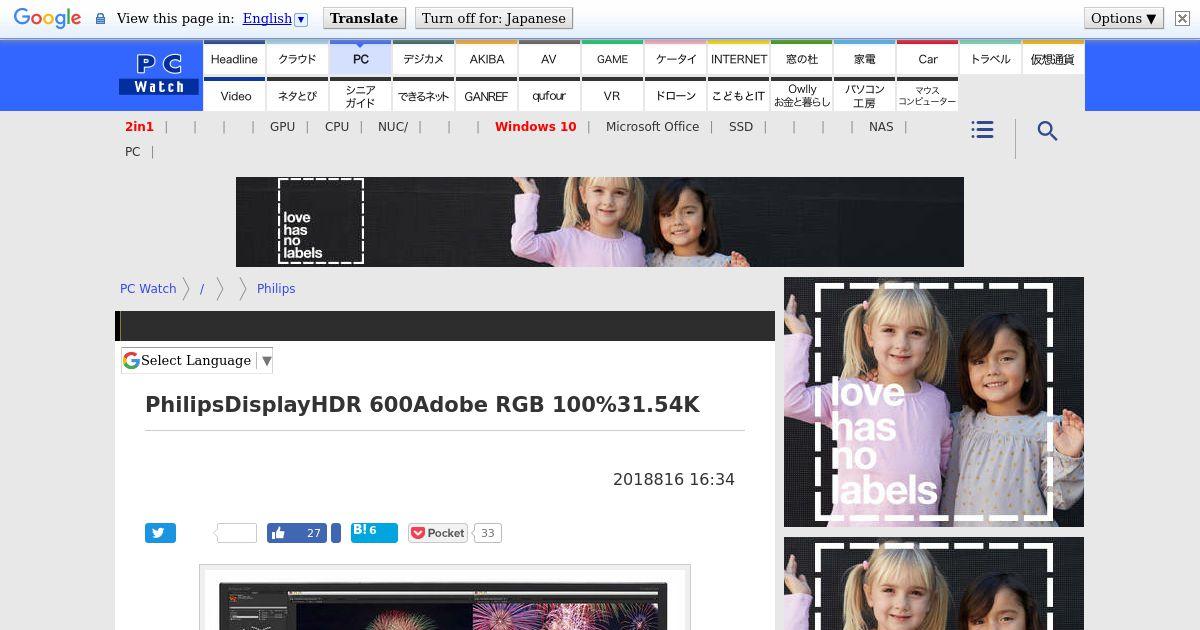Open the Headline tab
Viewport: 1200px width, 630px height.
(234, 58)
